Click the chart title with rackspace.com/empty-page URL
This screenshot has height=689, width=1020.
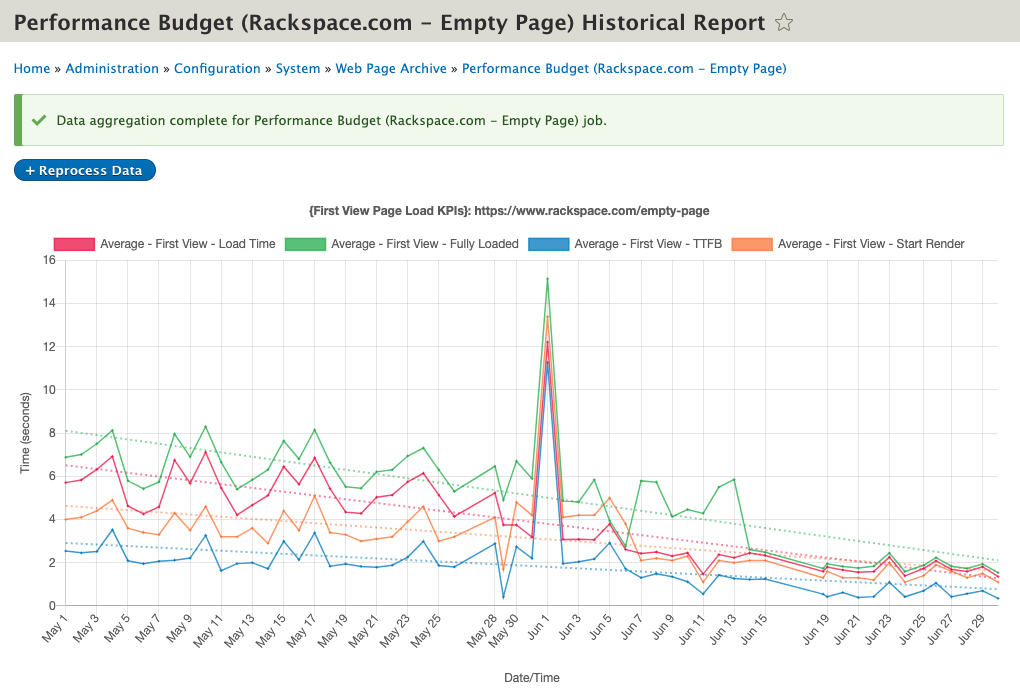(x=509, y=211)
